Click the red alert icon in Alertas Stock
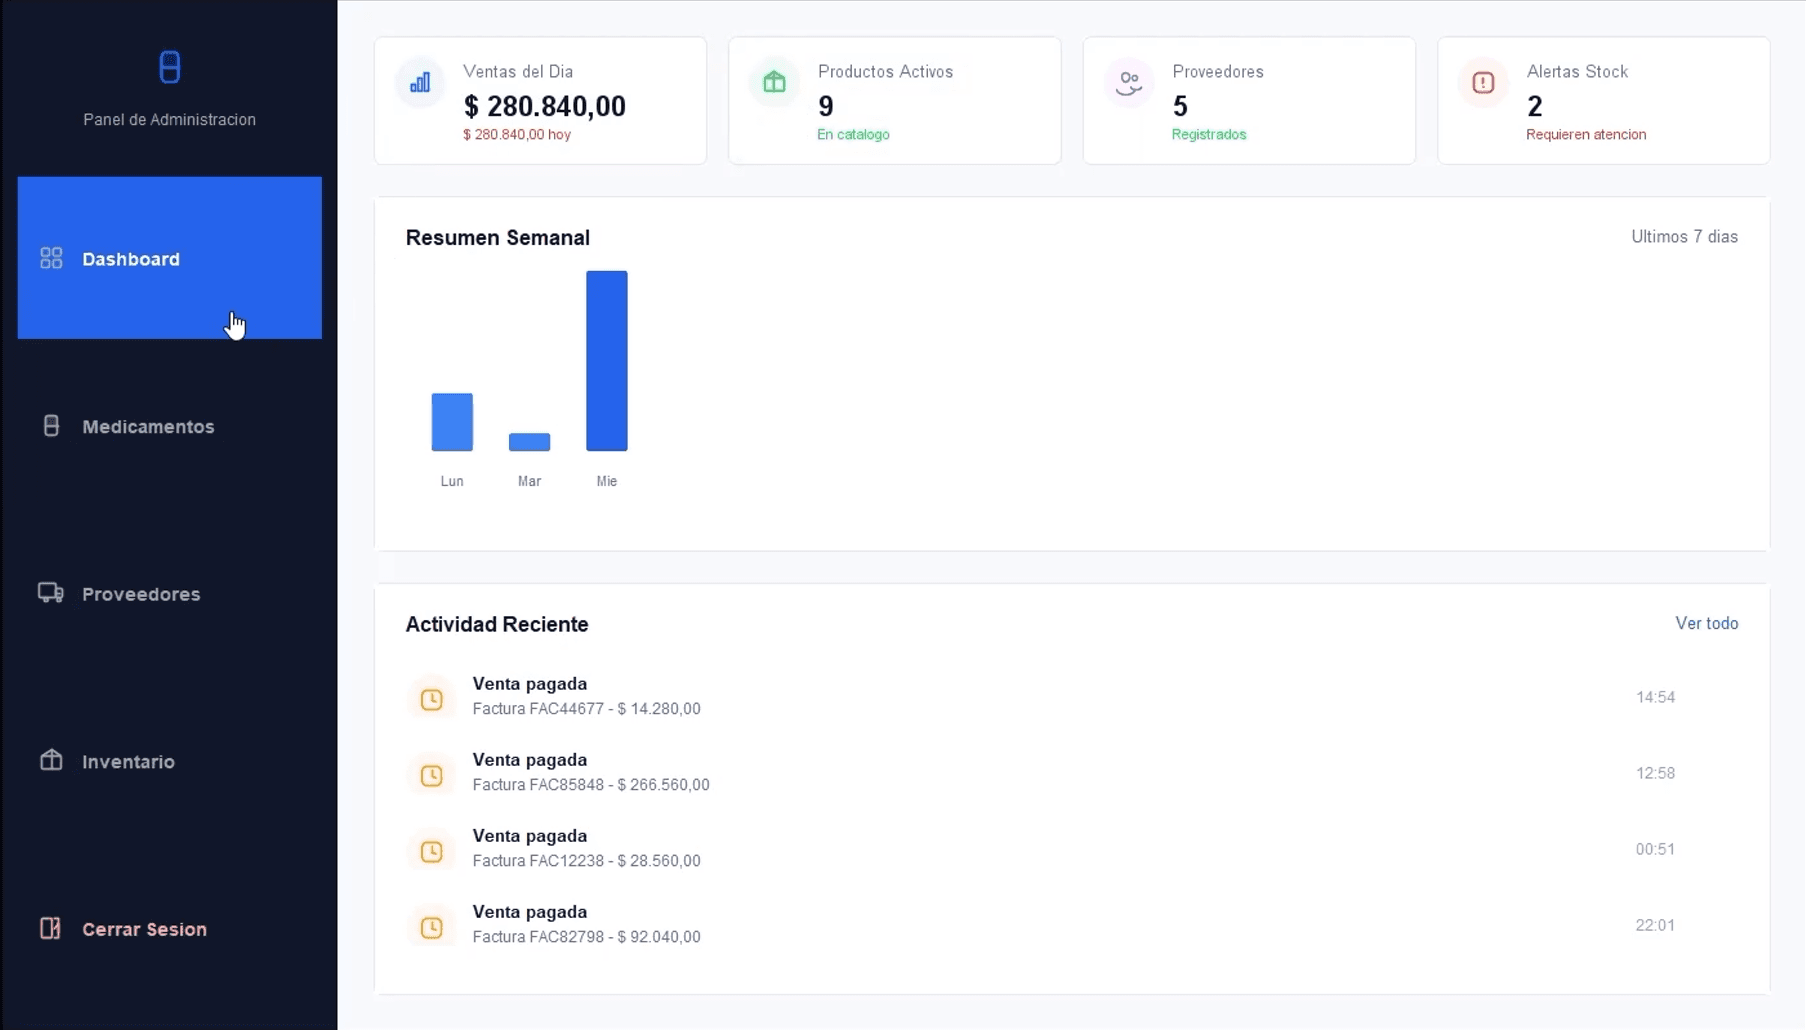 1483,83
